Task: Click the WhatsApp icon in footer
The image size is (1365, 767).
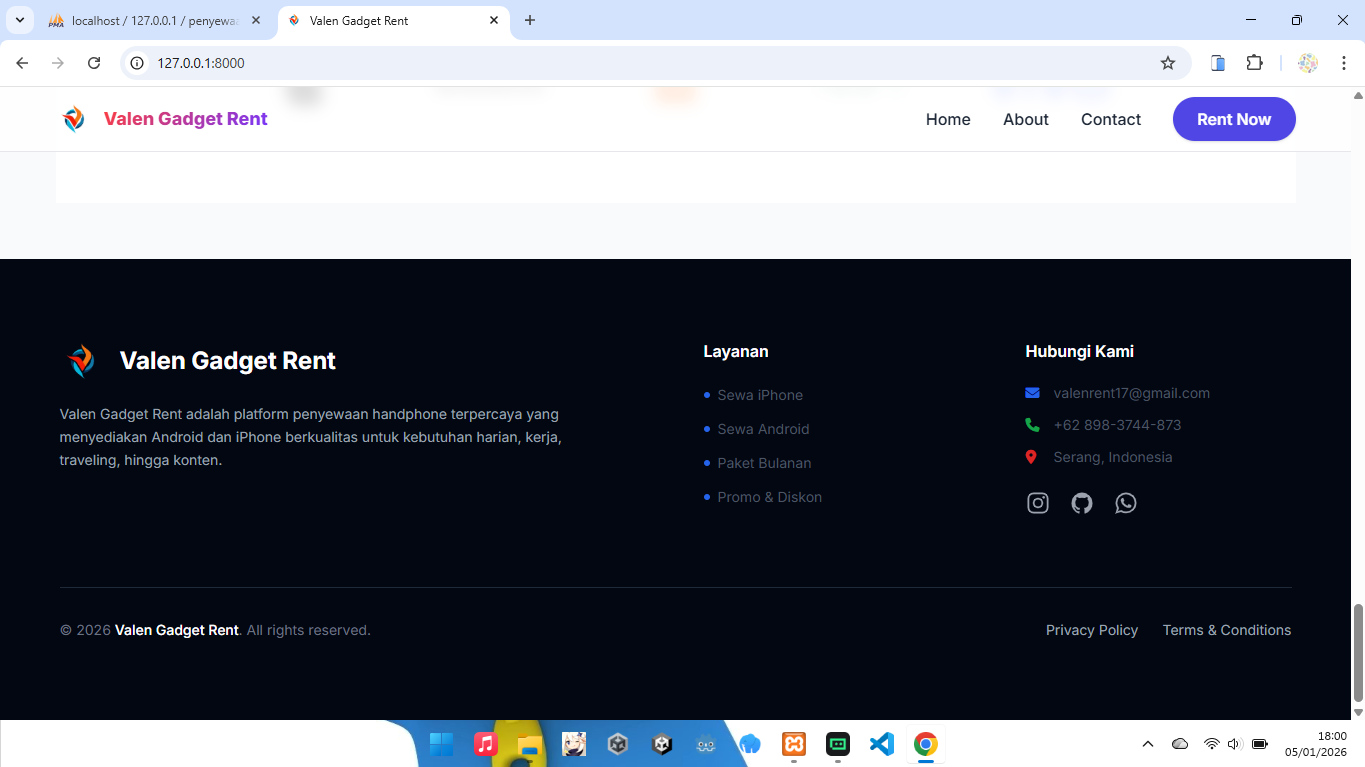Action: click(x=1126, y=503)
